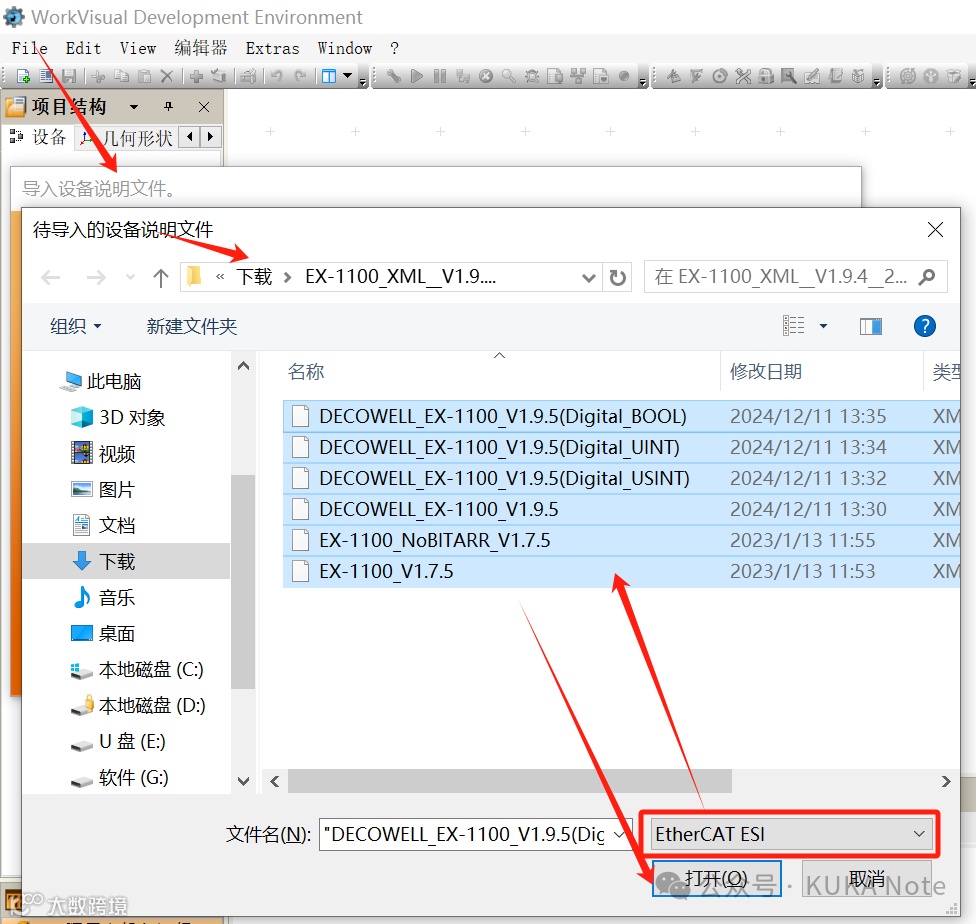This screenshot has width=976, height=924.
Task: Click the wrench configuration icon
Action: (x=393, y=77)
